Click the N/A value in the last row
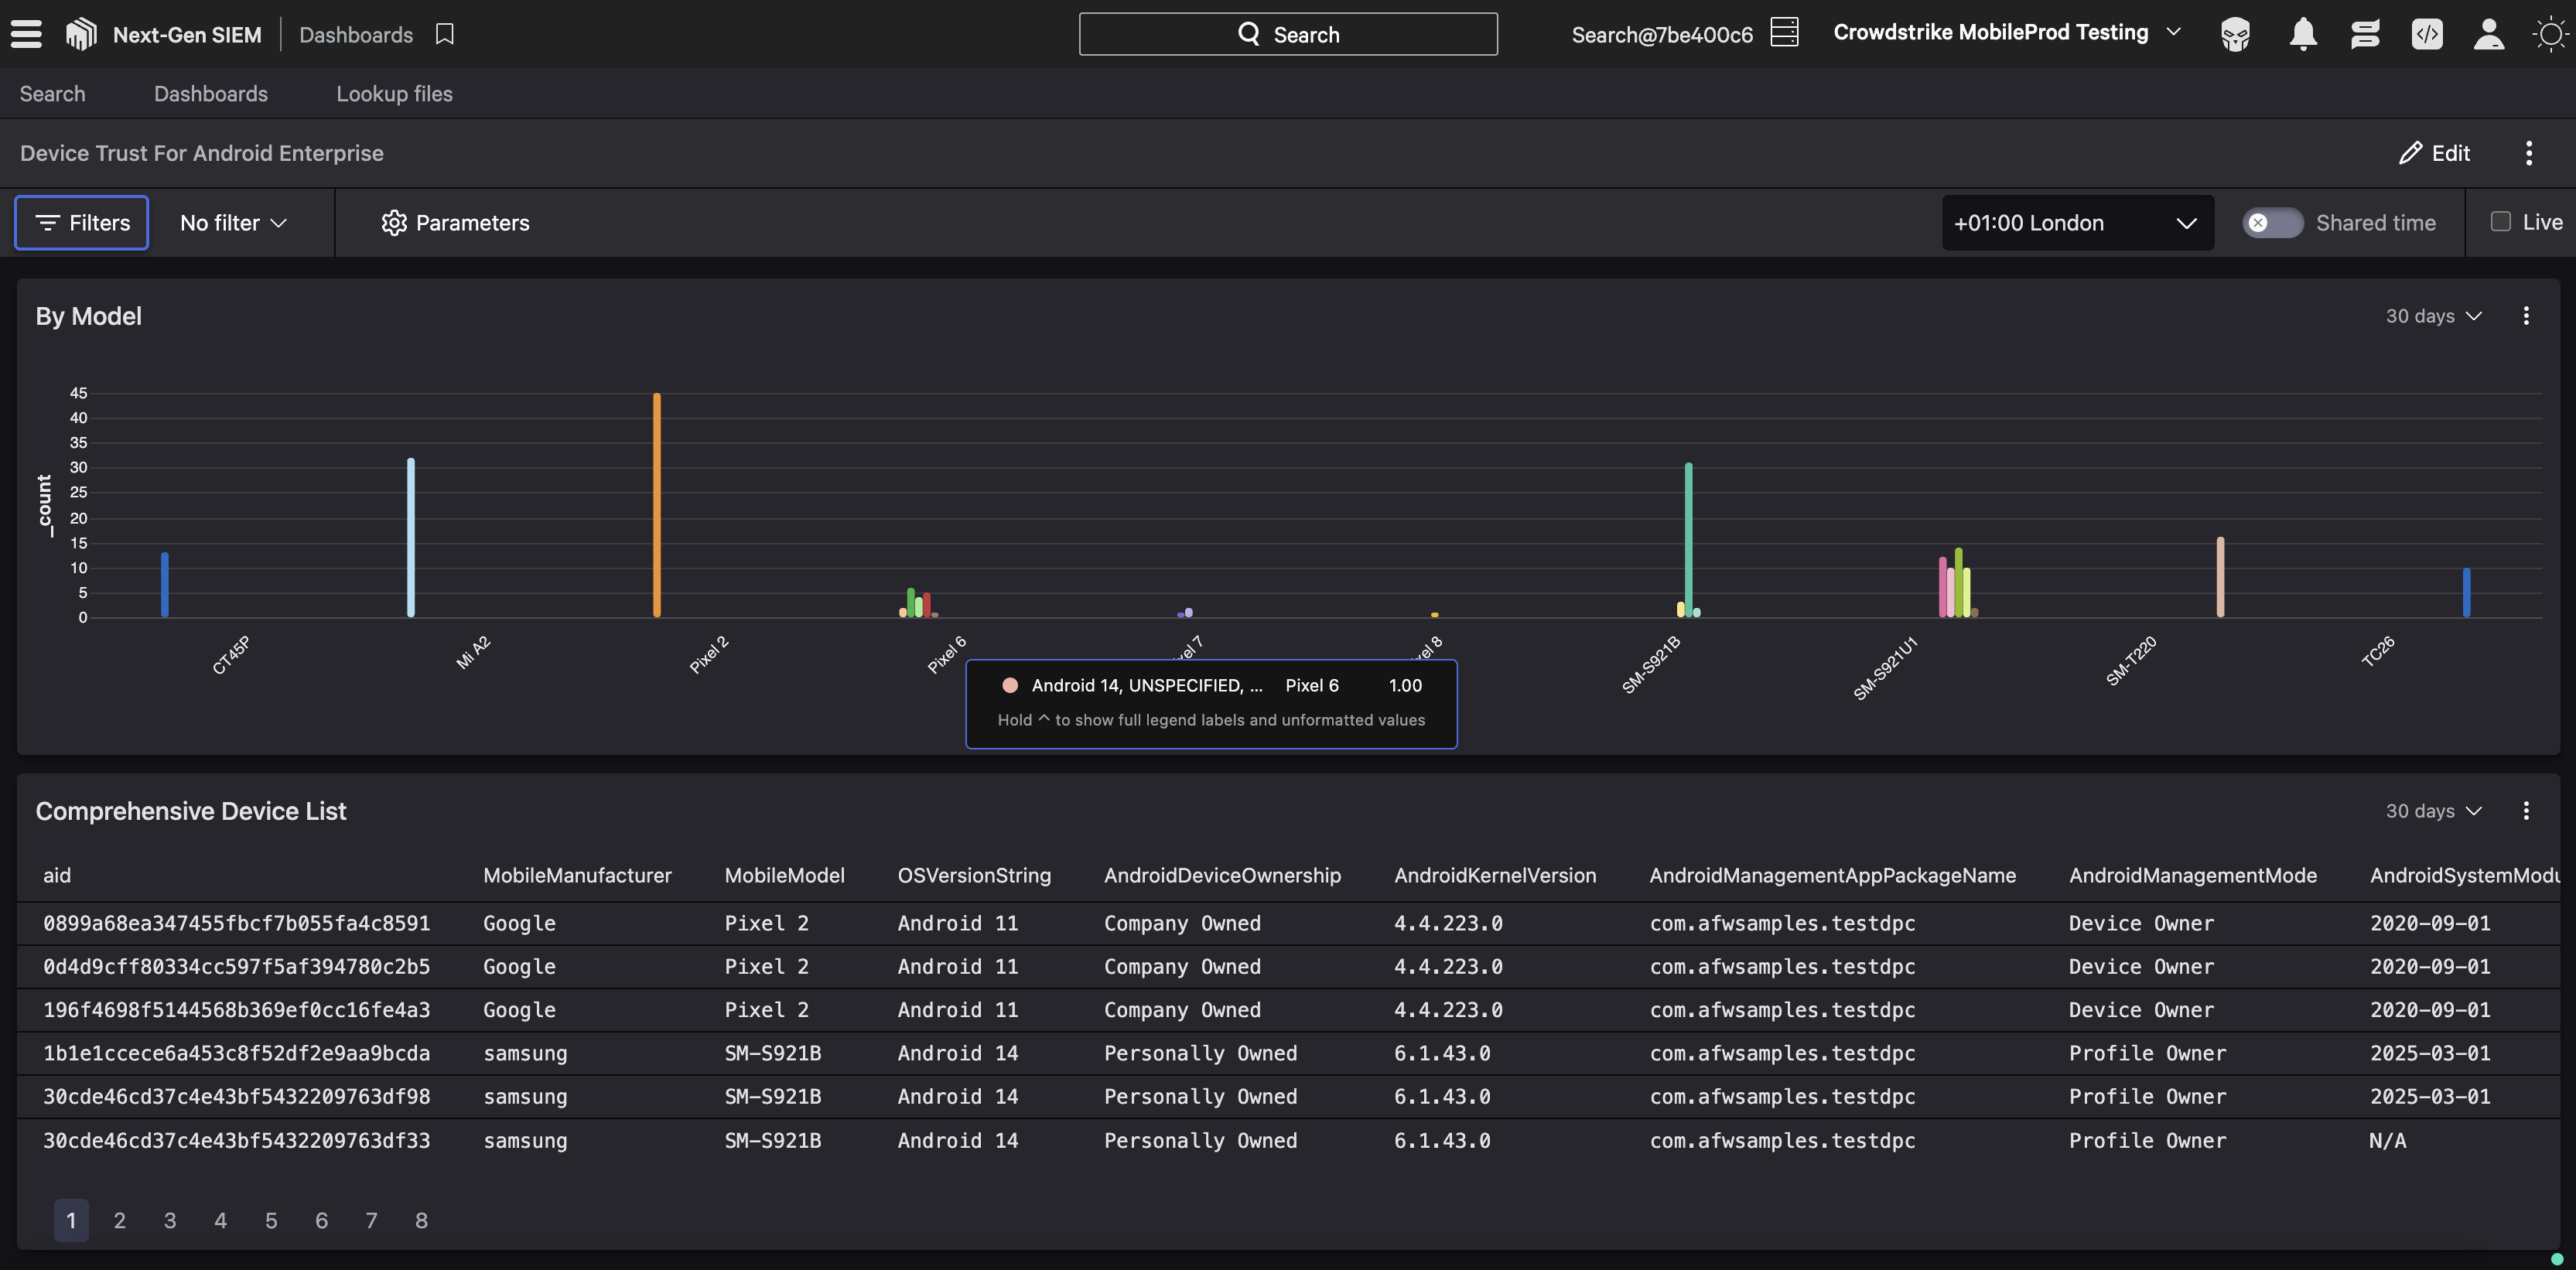 [x=2388, y=1140]
